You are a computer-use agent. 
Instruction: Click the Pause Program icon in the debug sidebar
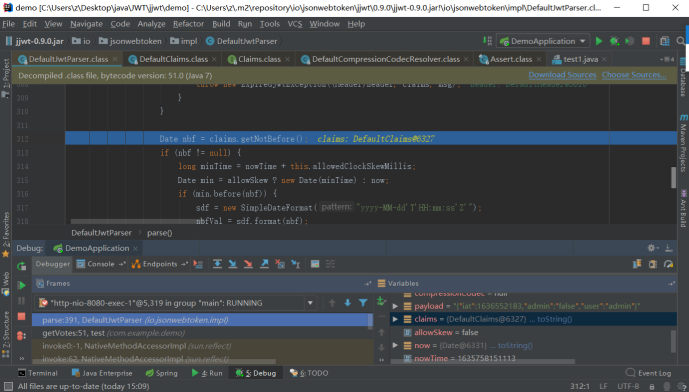click(21, 301)
